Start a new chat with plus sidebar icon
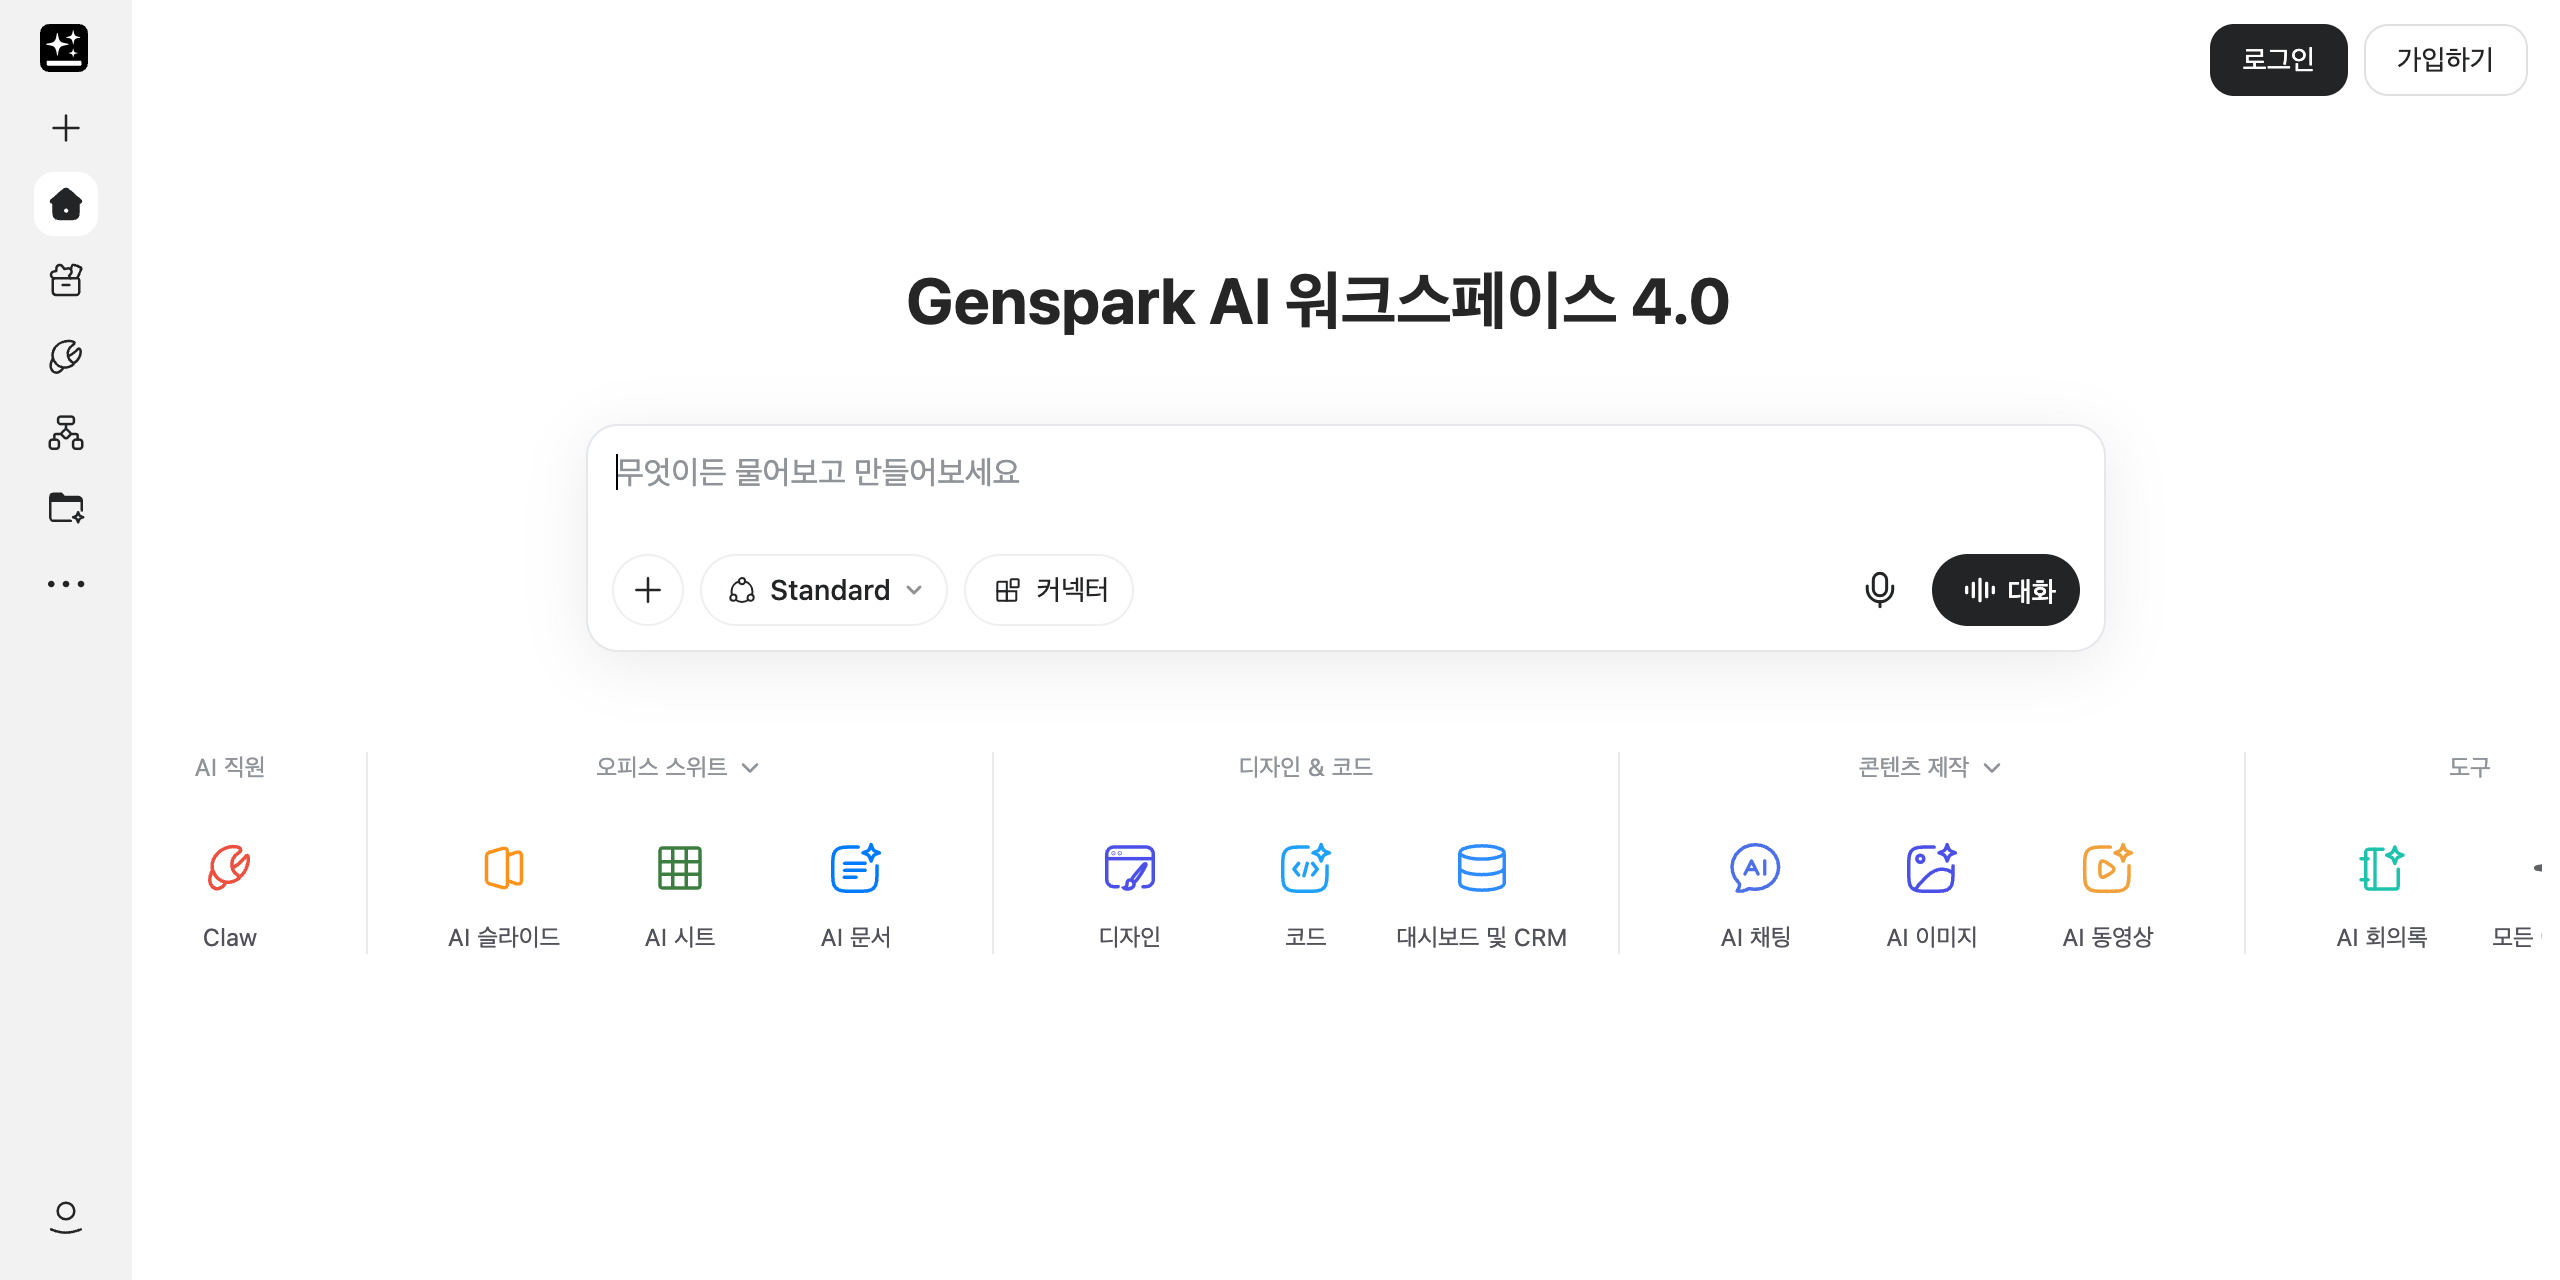 66,128
